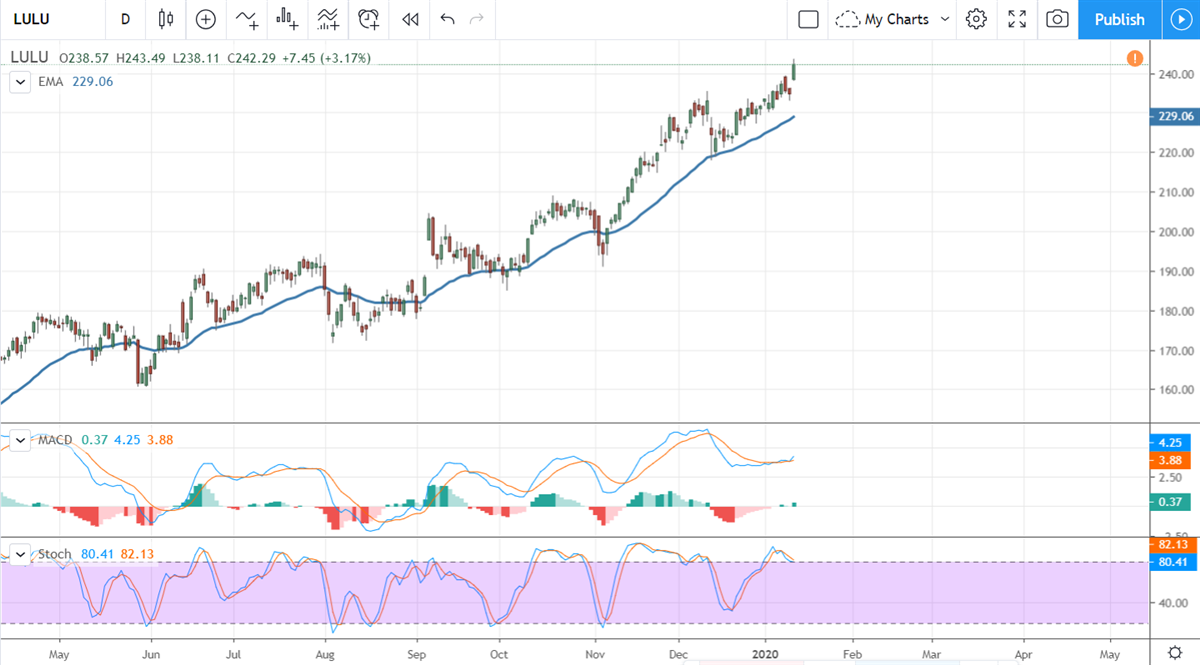Open chart settings gear in top toolbar
This screenshot has width=1200, height=665.
pos(976,19)
